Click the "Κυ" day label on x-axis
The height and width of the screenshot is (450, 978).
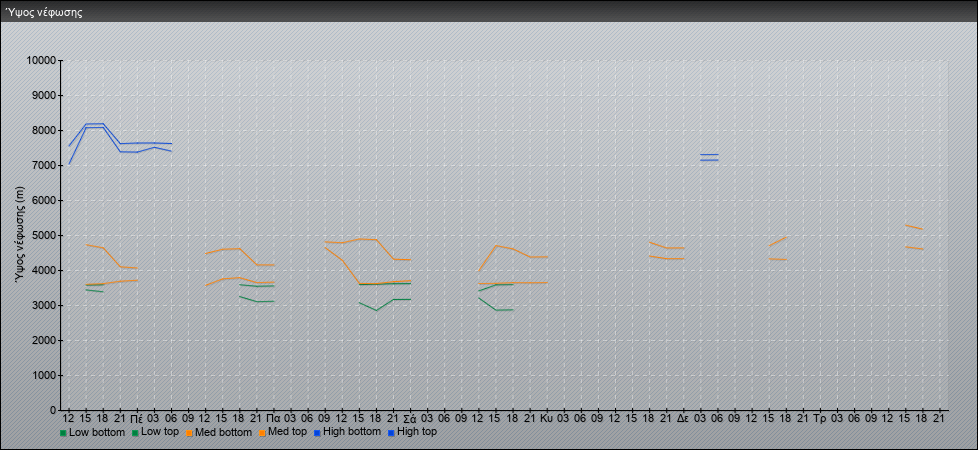pyautogui.click(x=546, y=418)
